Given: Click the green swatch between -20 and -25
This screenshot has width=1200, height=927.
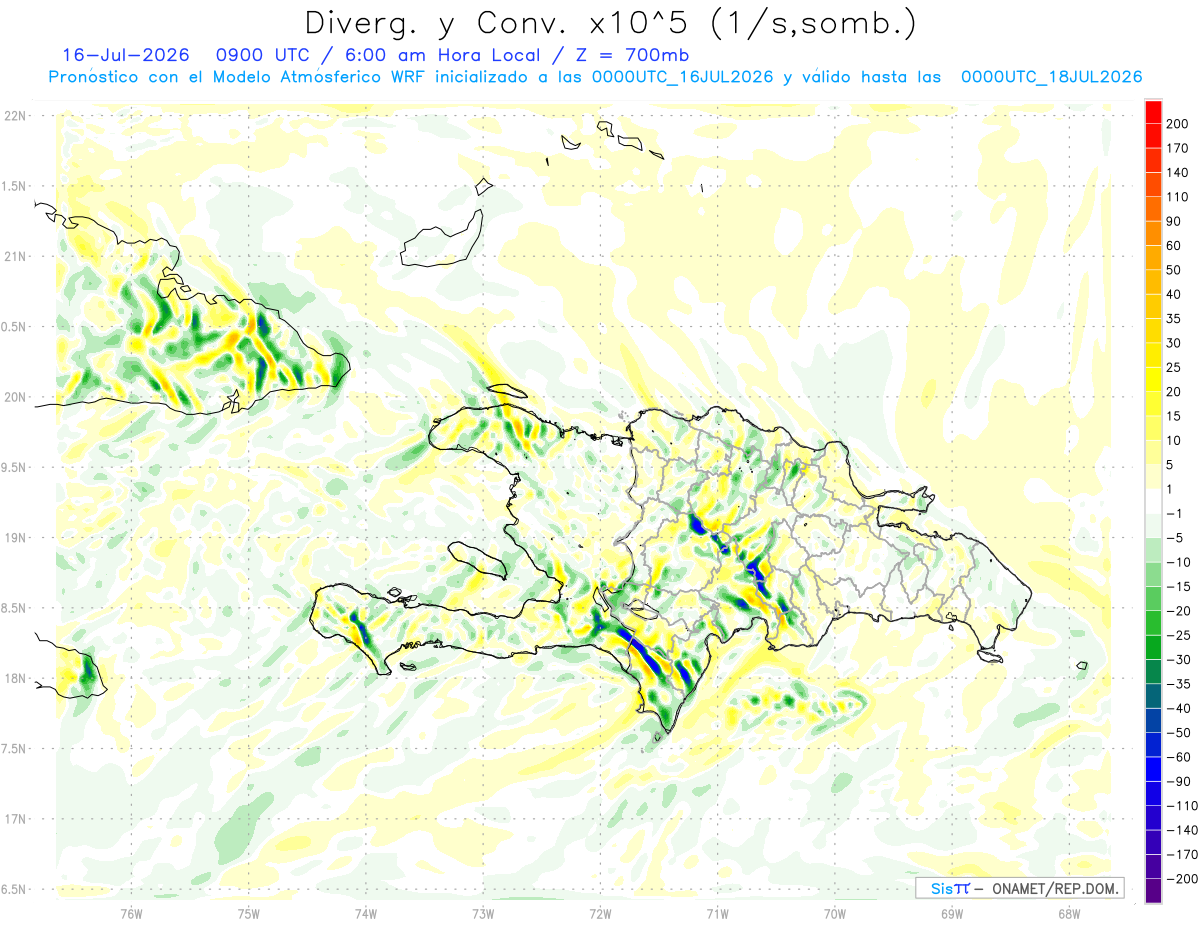Looking at the screenshot, I should (1153, 623).
